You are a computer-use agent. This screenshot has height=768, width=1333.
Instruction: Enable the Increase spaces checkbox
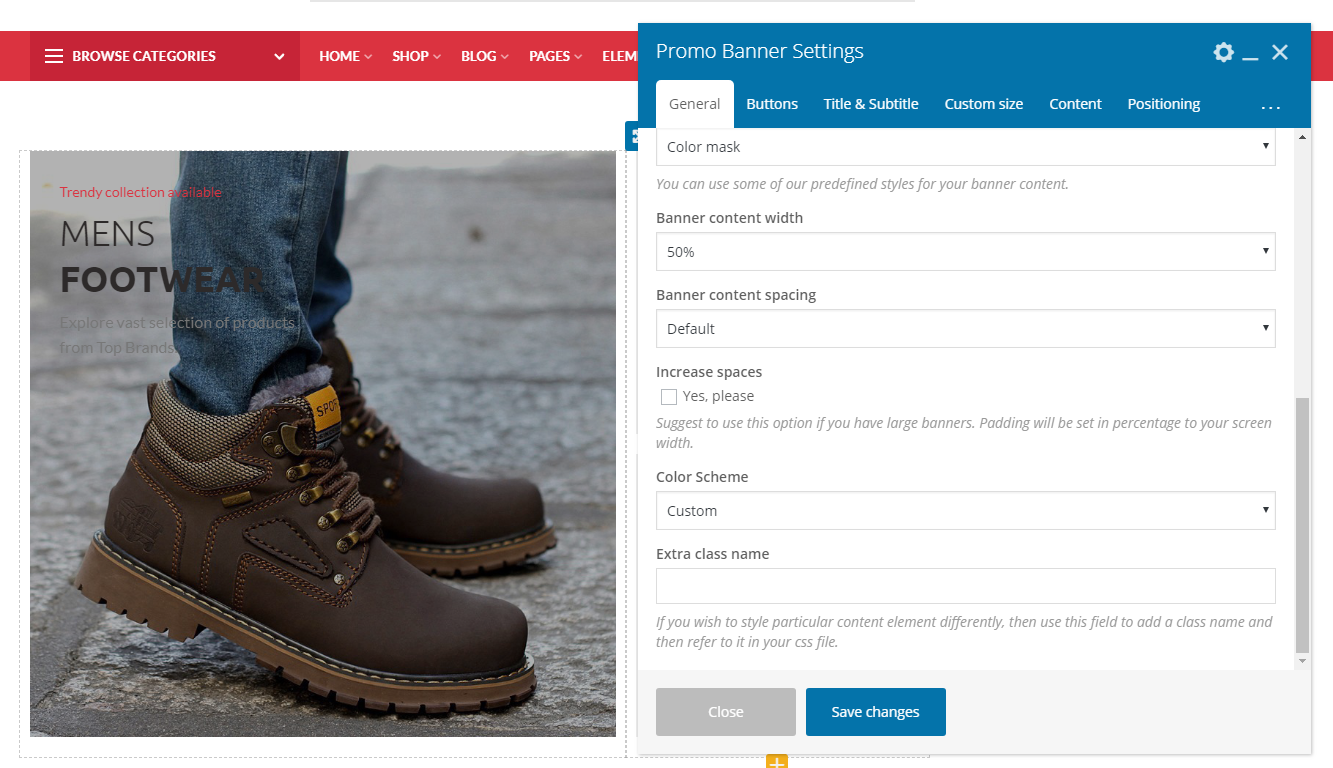coord(669,397)
